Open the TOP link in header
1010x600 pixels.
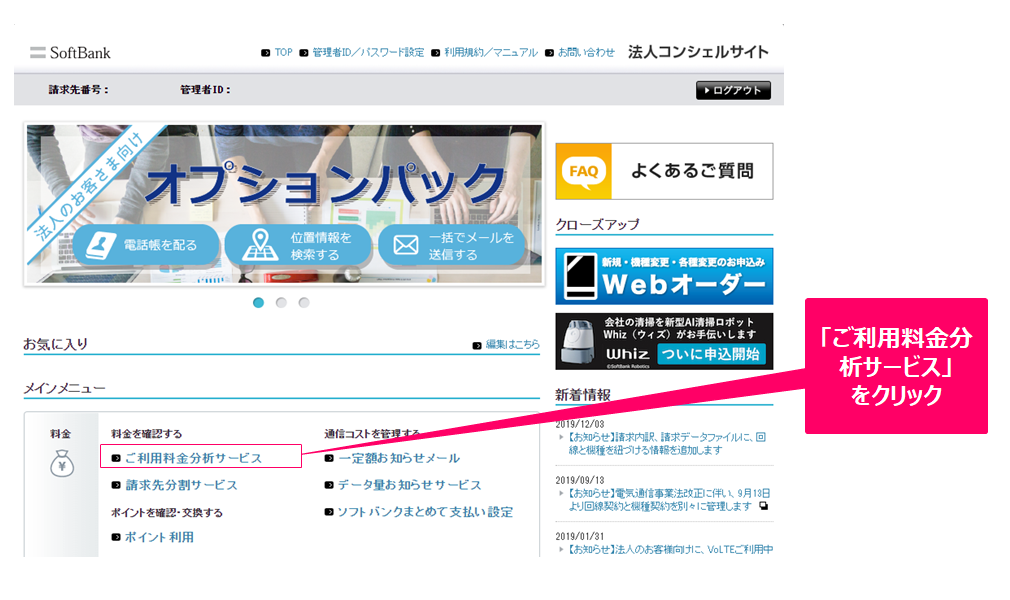coord(283,52)
